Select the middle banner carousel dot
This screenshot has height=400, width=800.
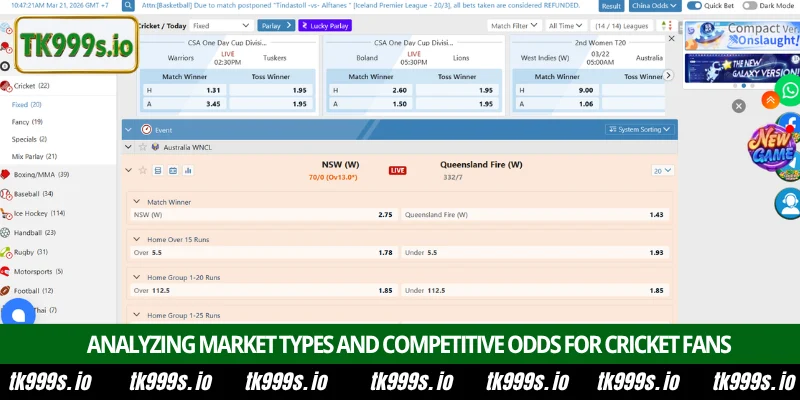tap(744, 86)
